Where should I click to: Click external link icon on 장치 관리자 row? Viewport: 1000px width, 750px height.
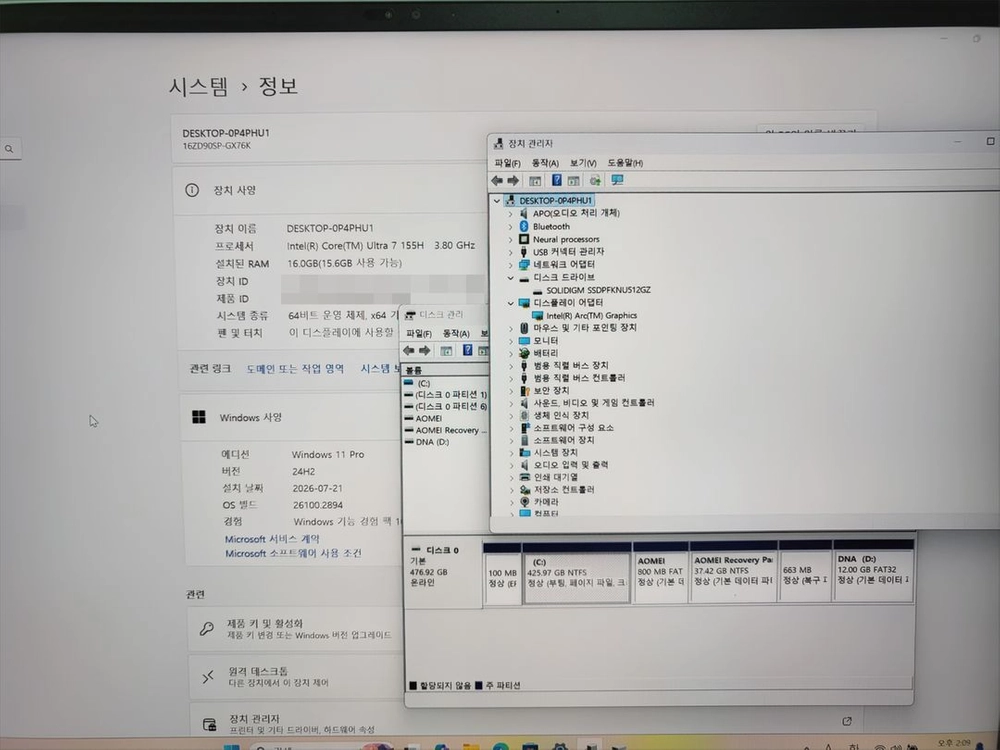pyautogui.click(x=847, y=721)
